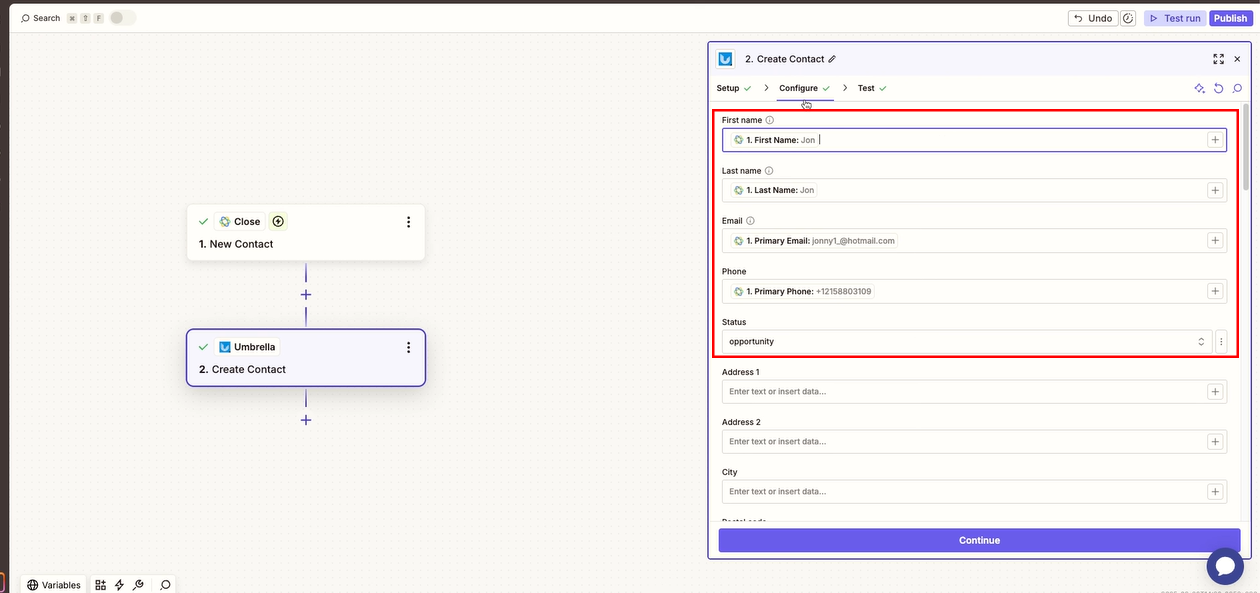1260x593 pixels.
Task: Open the Status dropdown set to opportunity
Action: [967, 341]
